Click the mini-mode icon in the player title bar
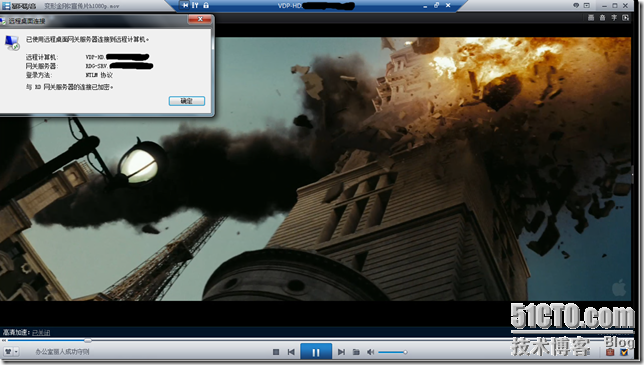Viewport: 644px width, 365px height. tap(586, 5)
